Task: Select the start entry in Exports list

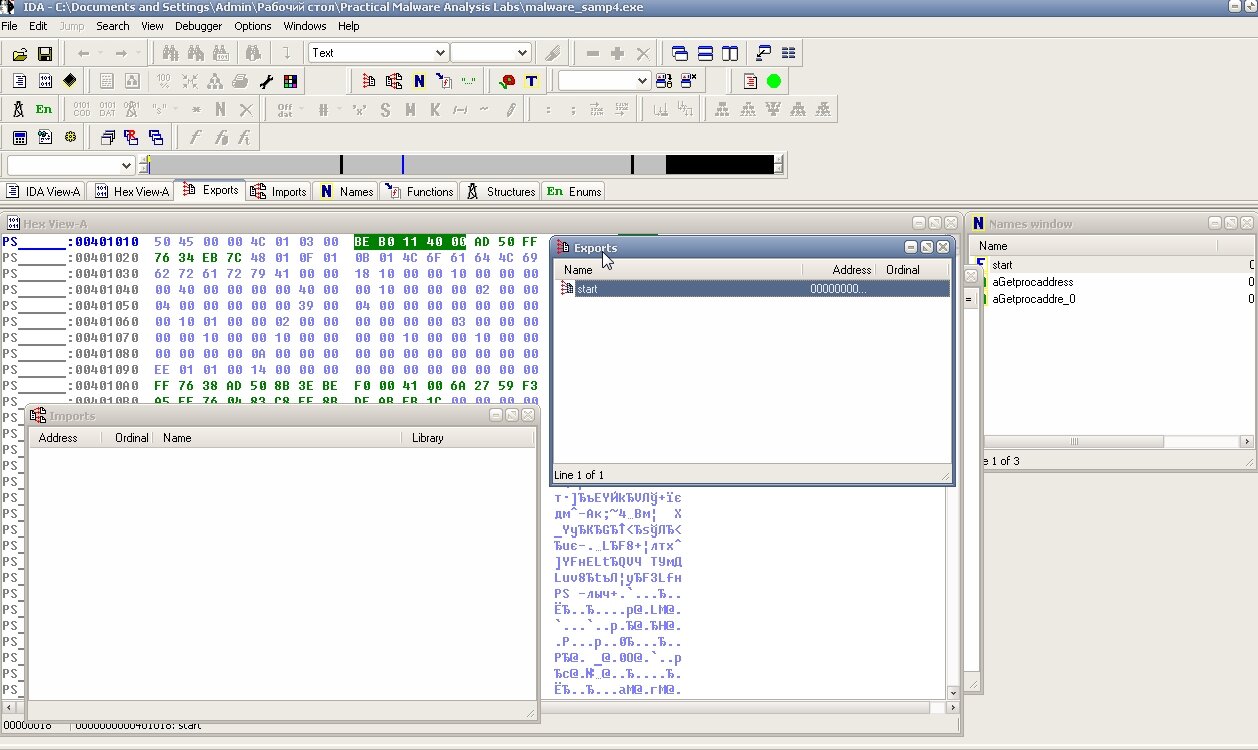Action: point(587,289)
